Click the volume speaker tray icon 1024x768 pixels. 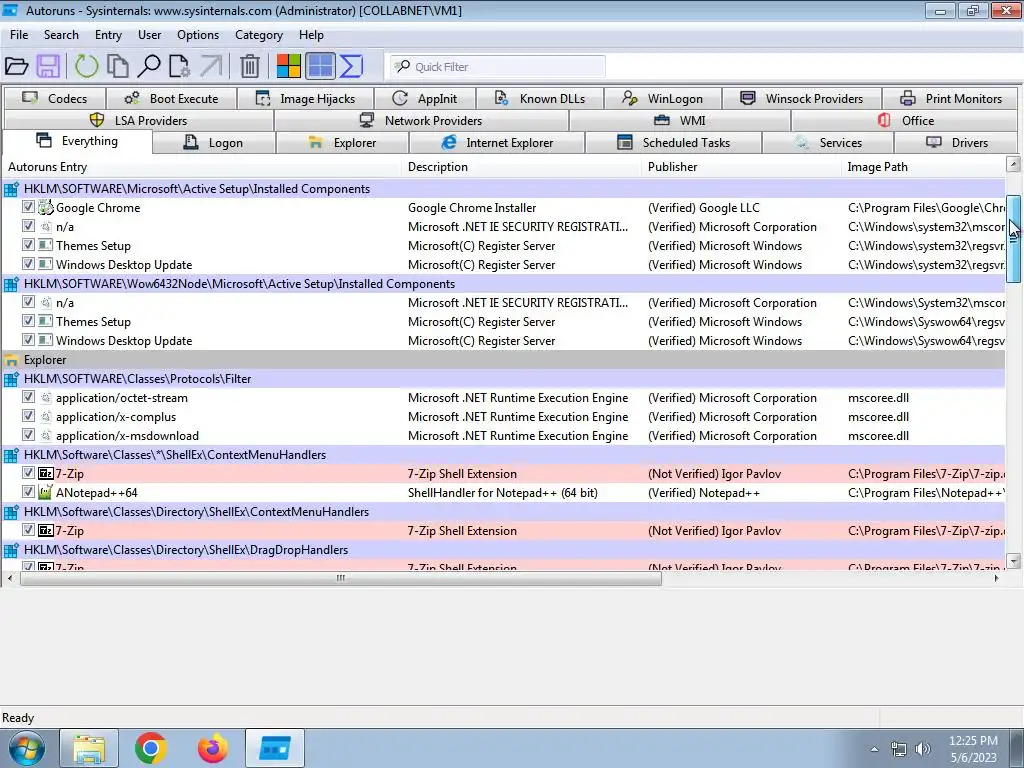pos(923,749)
